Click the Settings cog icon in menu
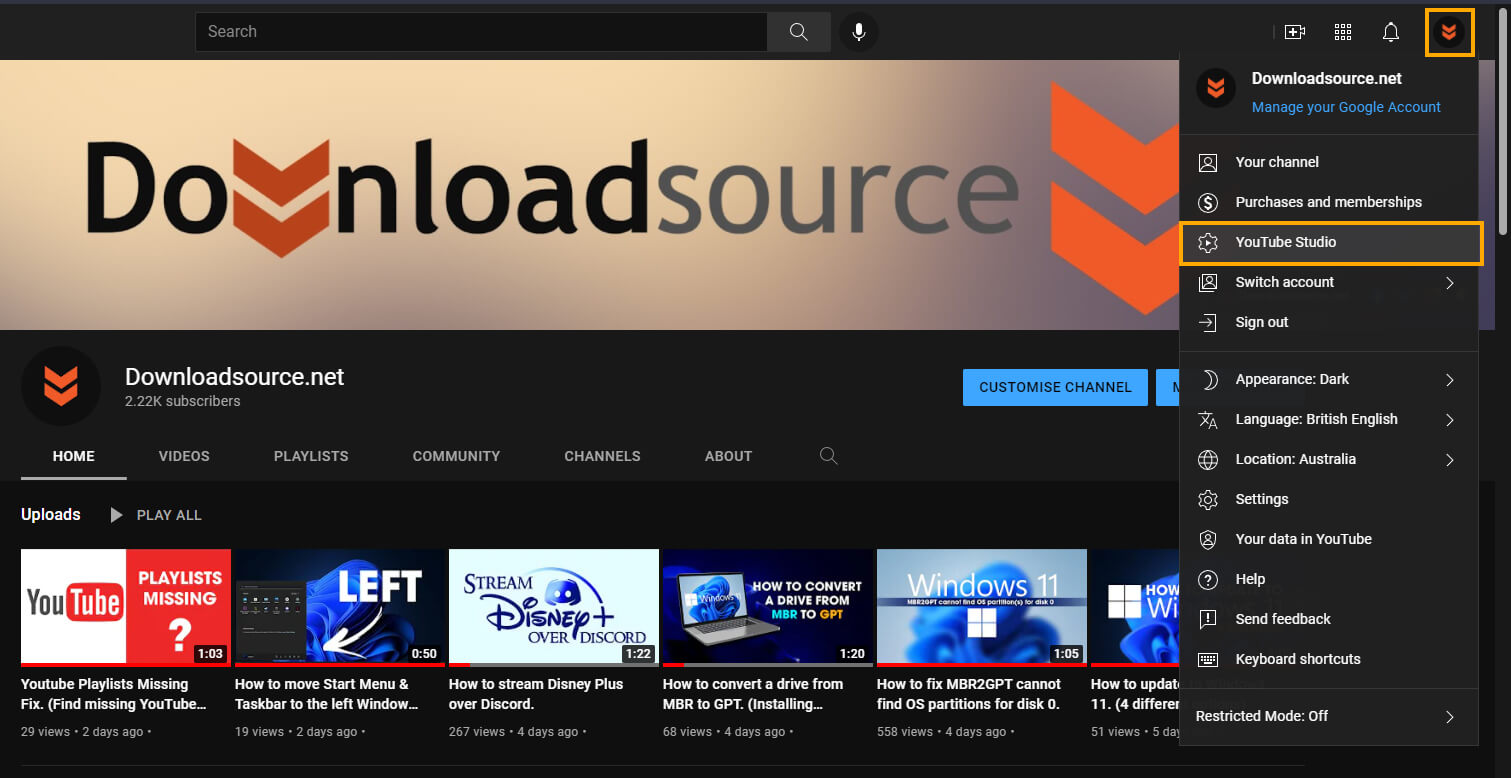This screenshot has width=1511, height=778. click(x=1208, y=499)
